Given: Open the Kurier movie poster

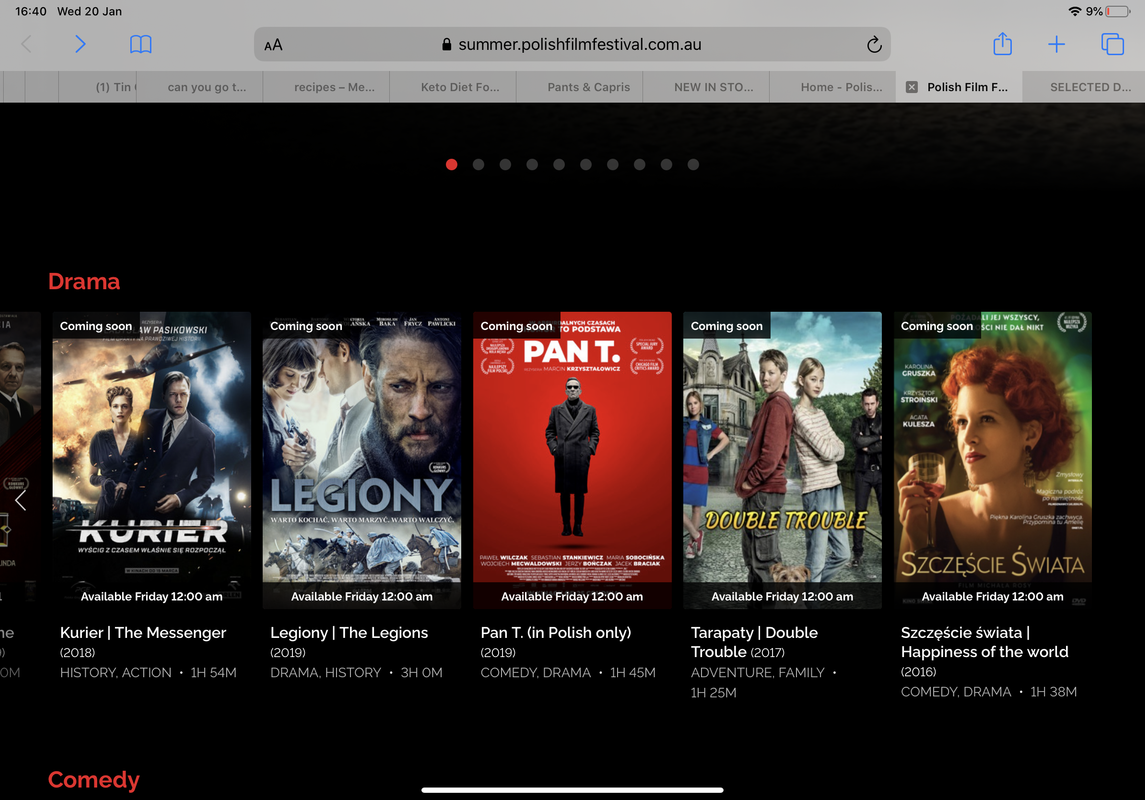Looking at the screenshot, I should click(x=152, y=460).
